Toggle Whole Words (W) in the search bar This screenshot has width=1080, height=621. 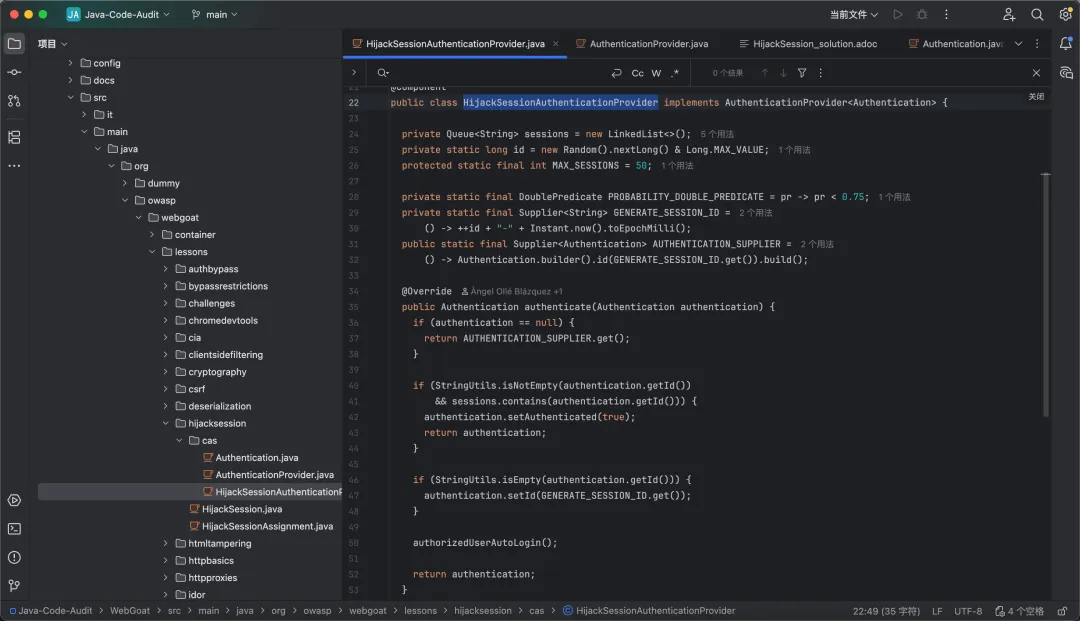(656, 73)
